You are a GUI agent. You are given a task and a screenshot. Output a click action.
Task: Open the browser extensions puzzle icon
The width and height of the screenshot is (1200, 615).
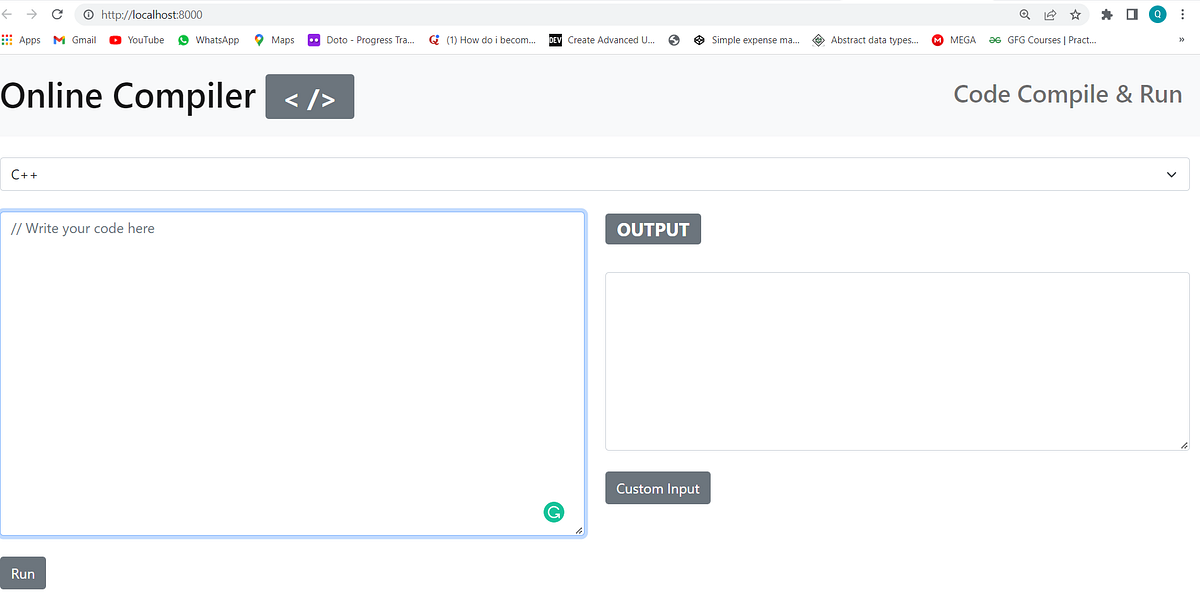click(x=1106, y=15)
